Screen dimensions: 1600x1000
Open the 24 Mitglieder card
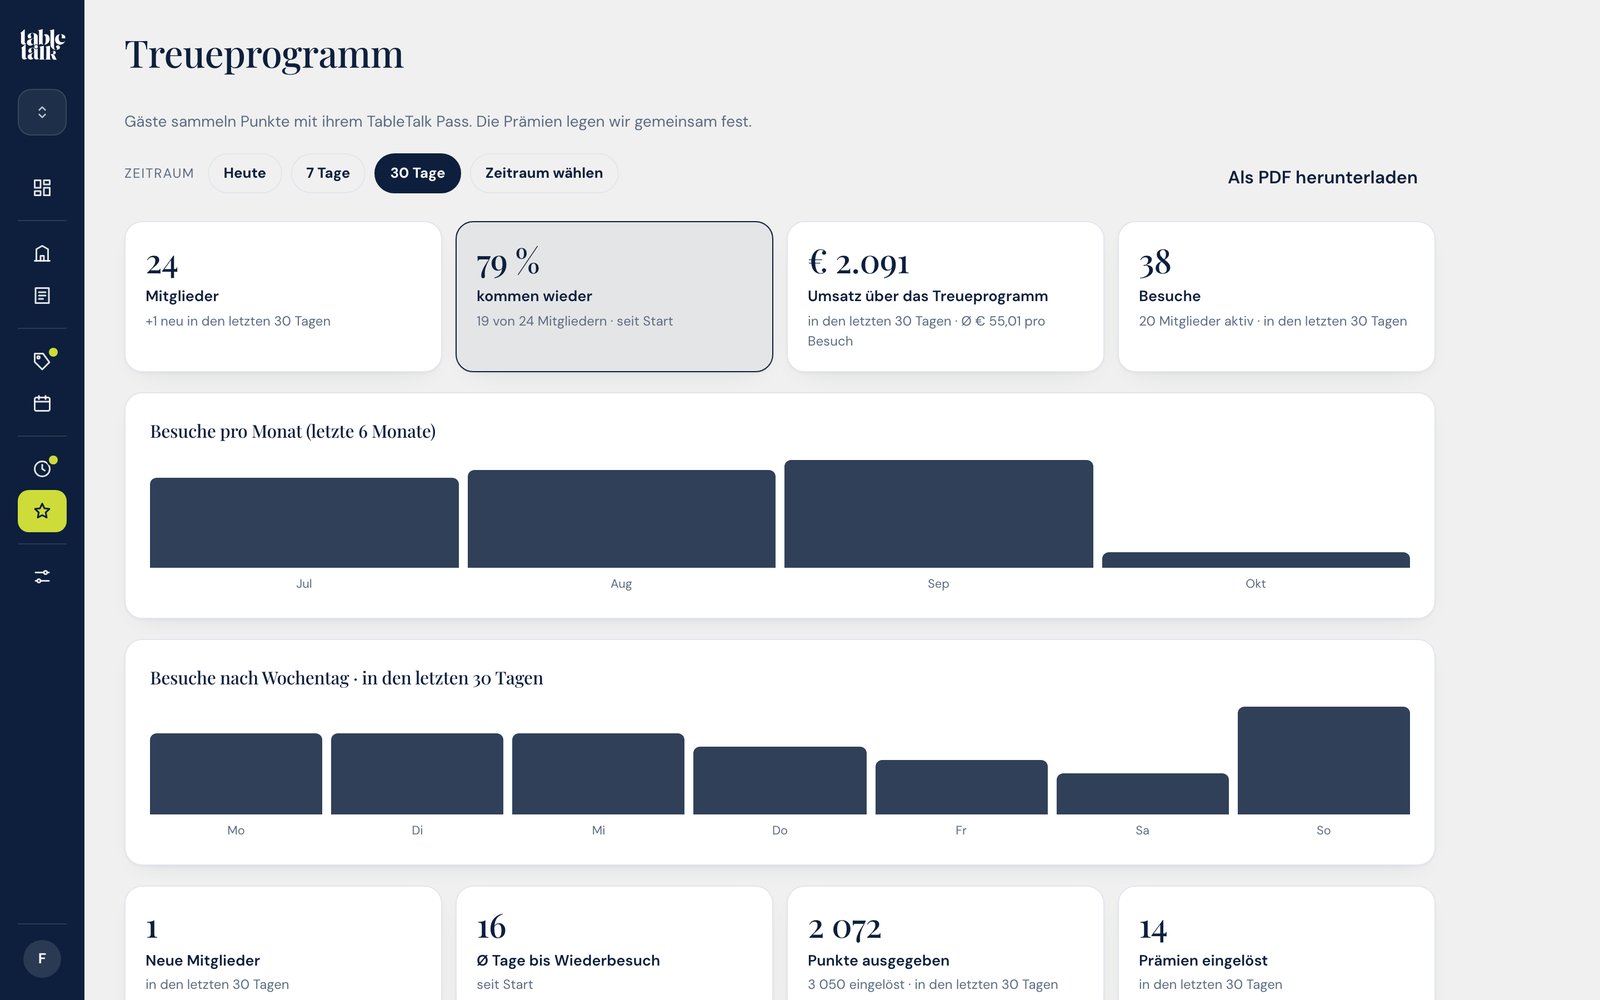[x=283, y=297]
